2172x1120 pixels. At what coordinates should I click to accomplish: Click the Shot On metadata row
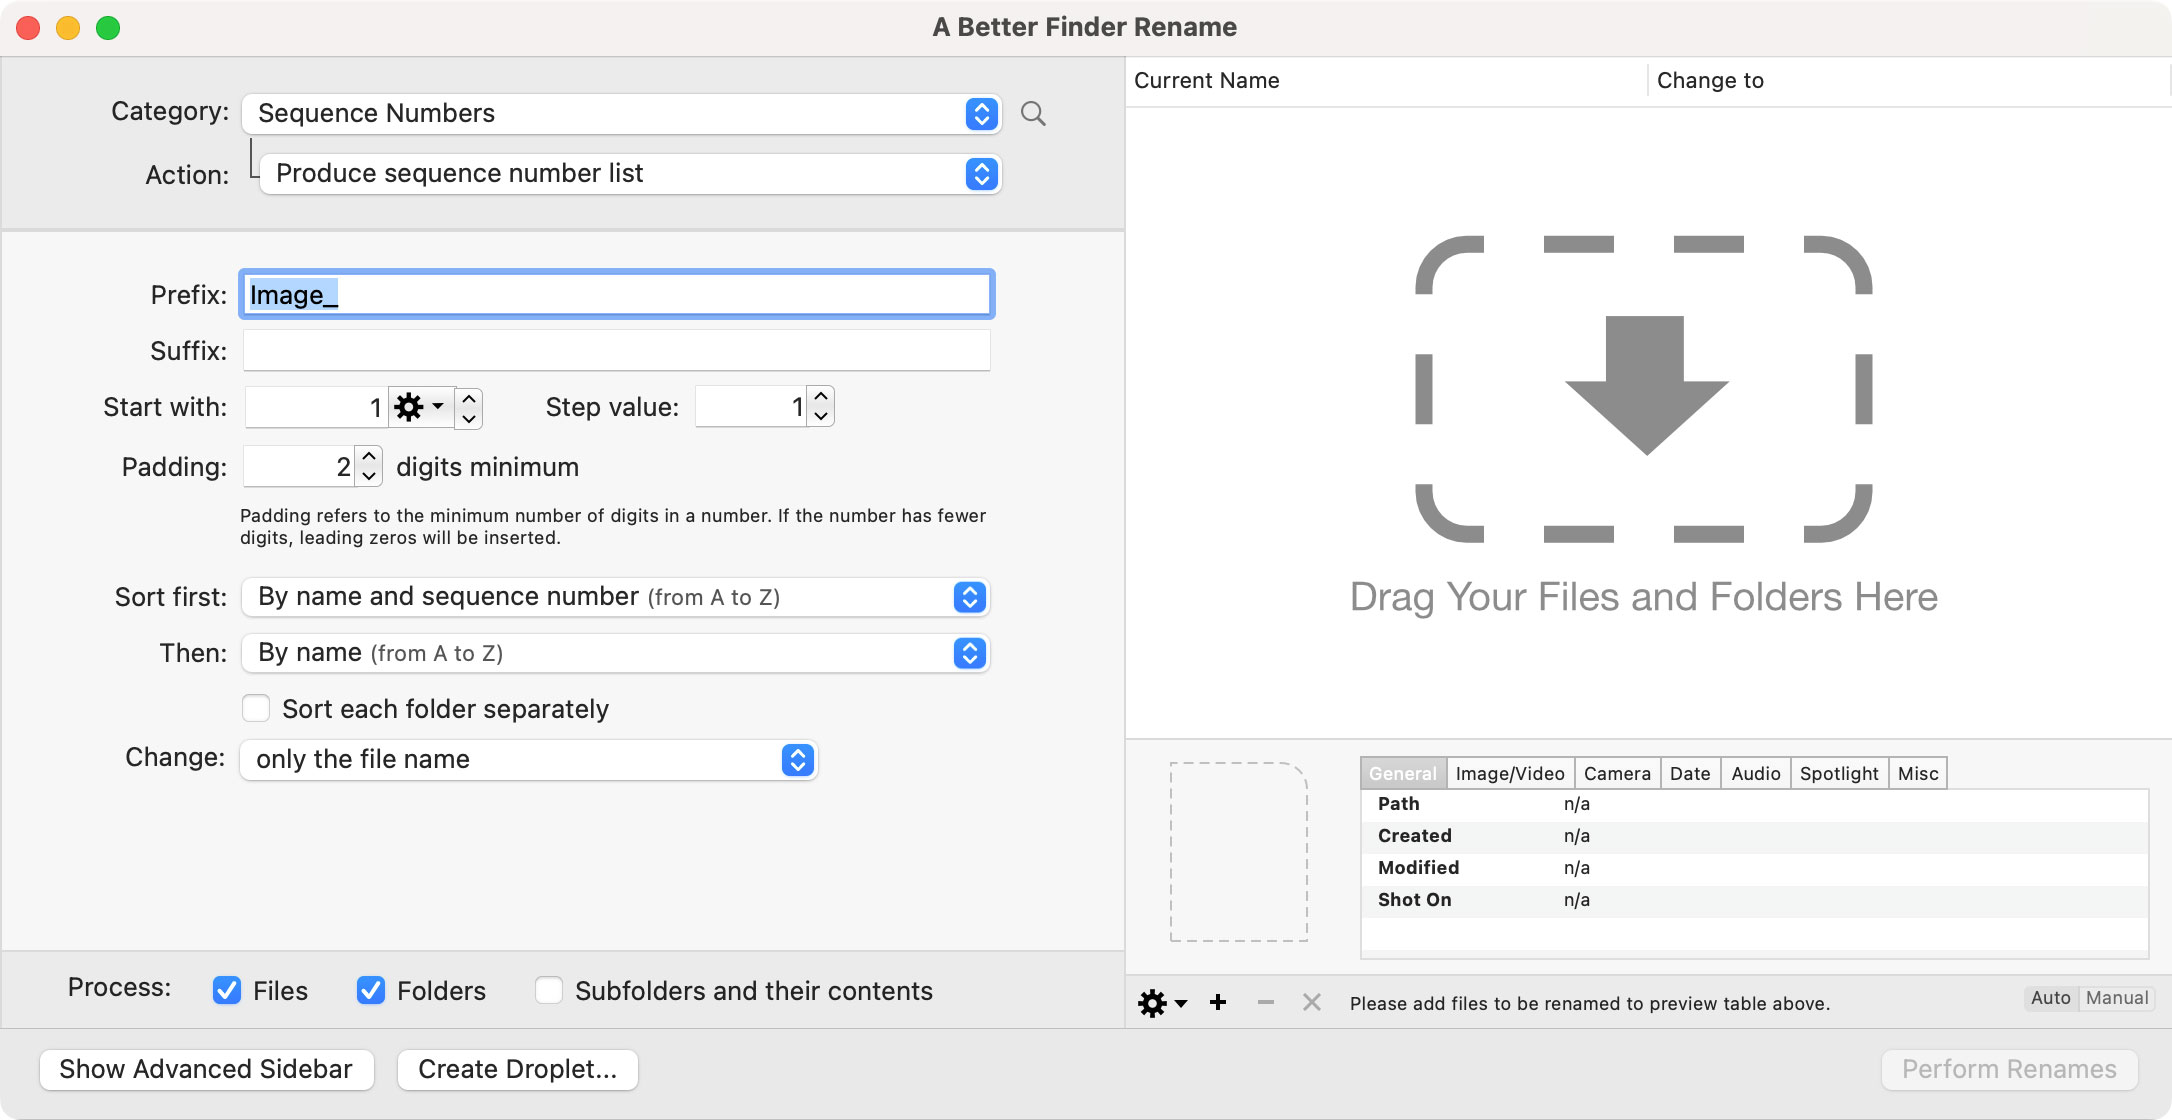pyautogui.click(x=1755, y=900)
